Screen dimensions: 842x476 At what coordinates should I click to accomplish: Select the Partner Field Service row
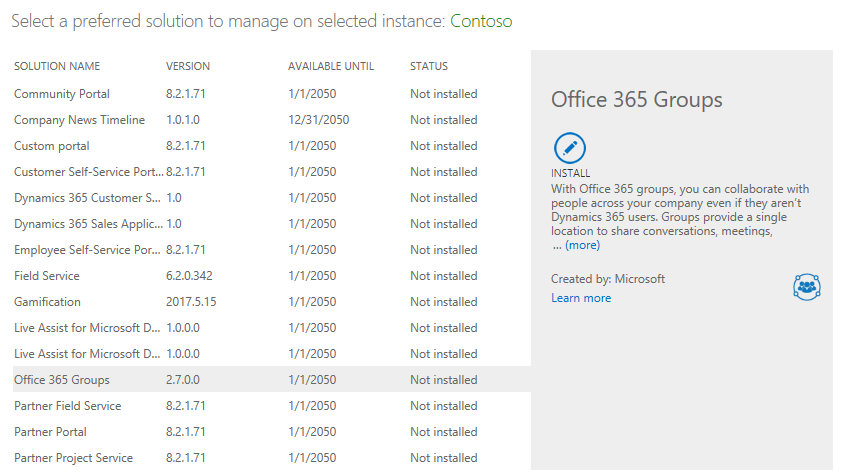(272, 406)
